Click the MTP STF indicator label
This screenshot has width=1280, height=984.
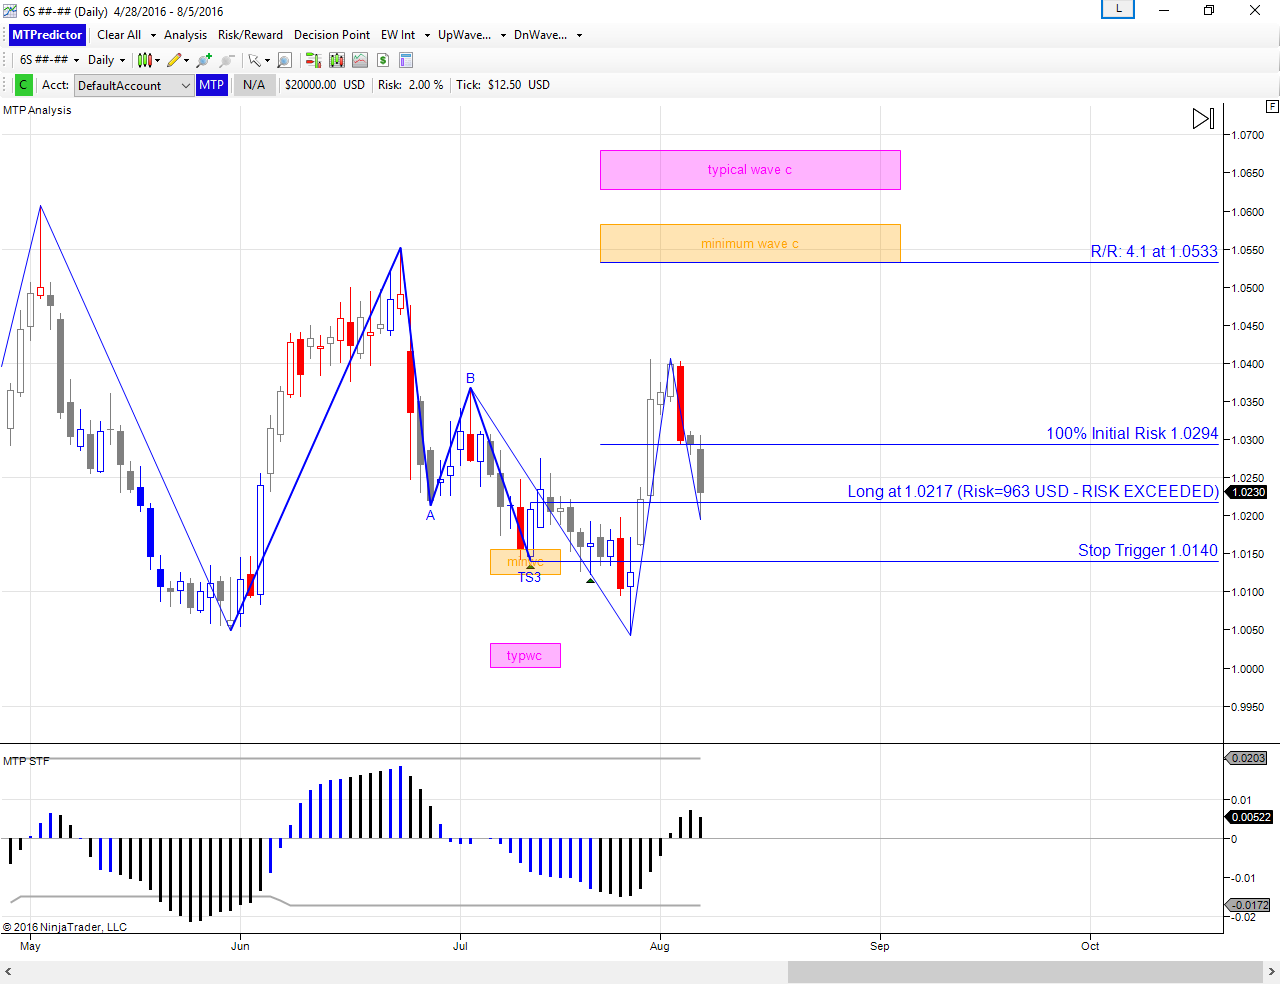[26, 761]
